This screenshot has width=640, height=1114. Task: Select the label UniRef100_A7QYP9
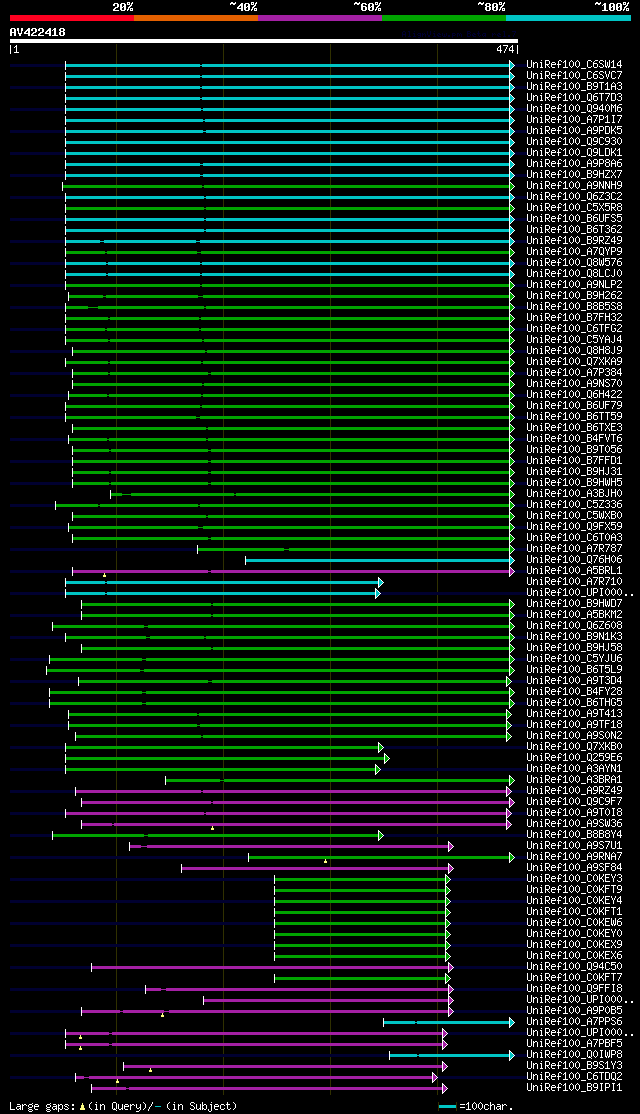point(575,252)
